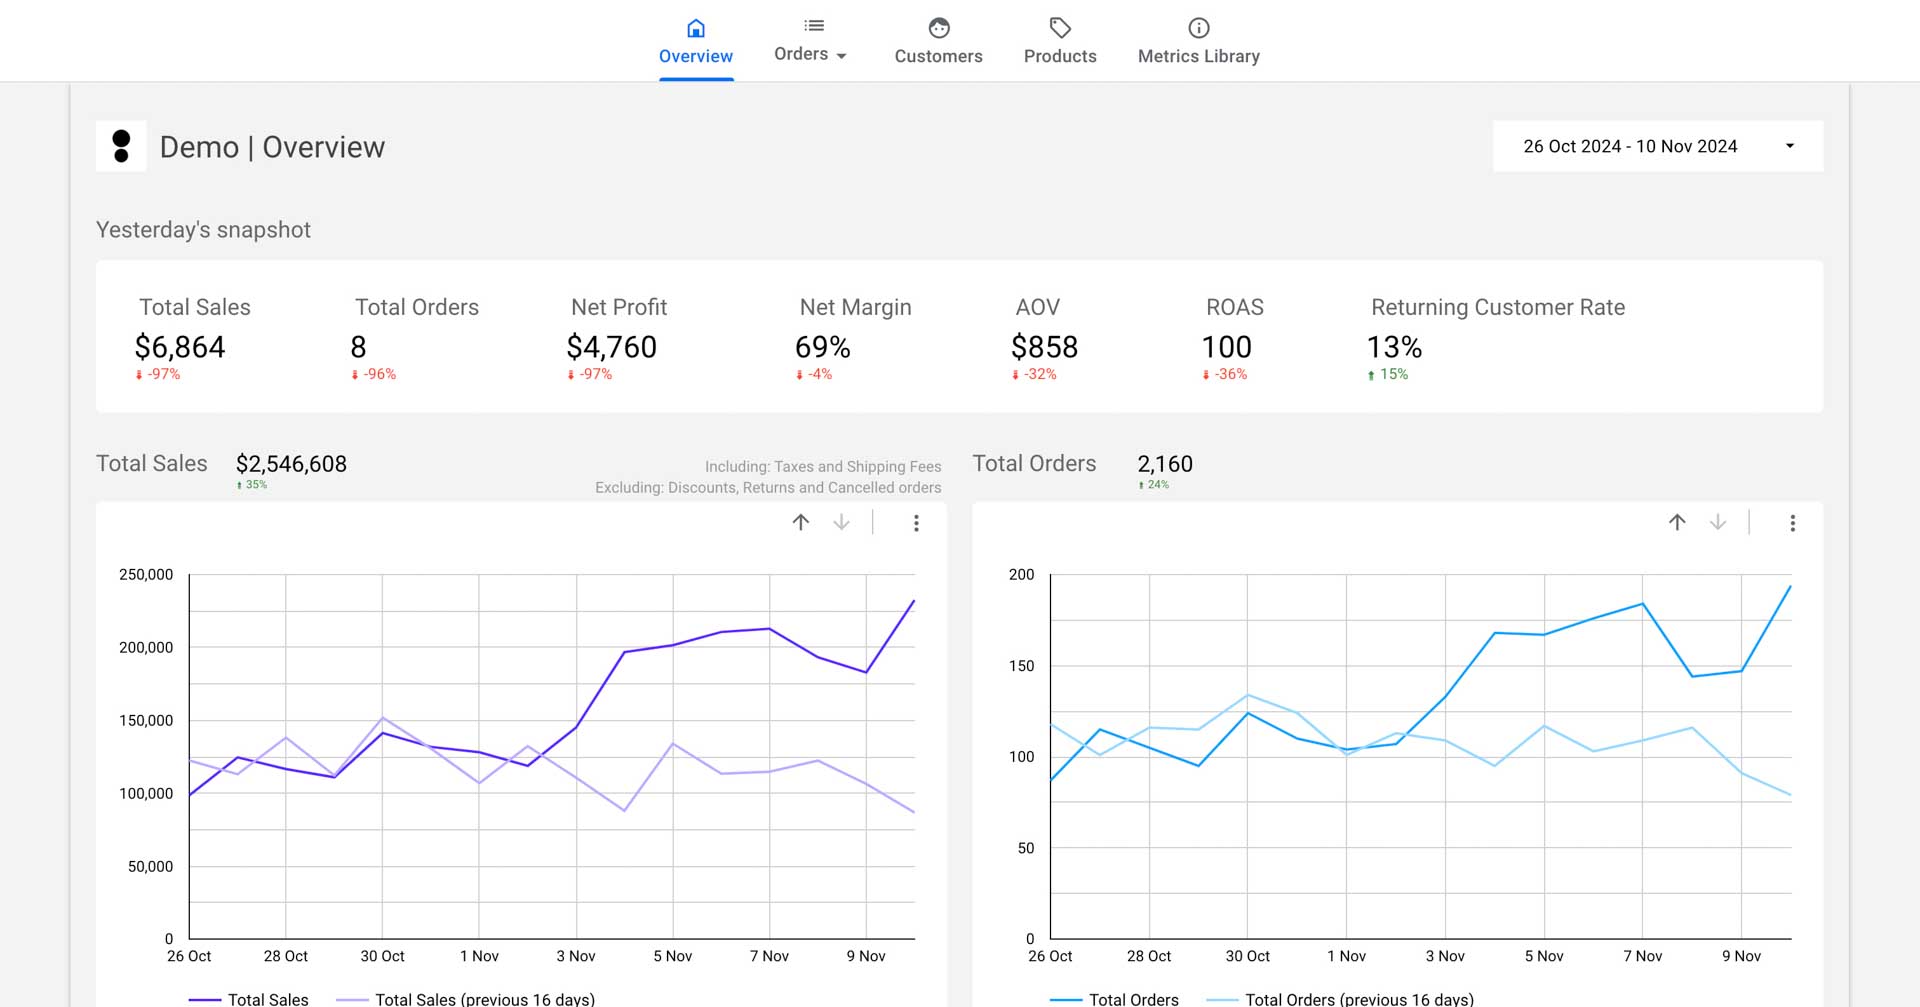
Task: Click the Metrics Library info icon
Action: (x=1198, y=27)
